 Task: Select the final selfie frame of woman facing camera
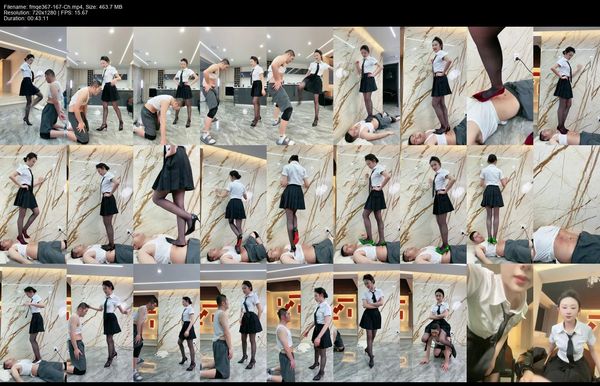[x=567, y=322]
